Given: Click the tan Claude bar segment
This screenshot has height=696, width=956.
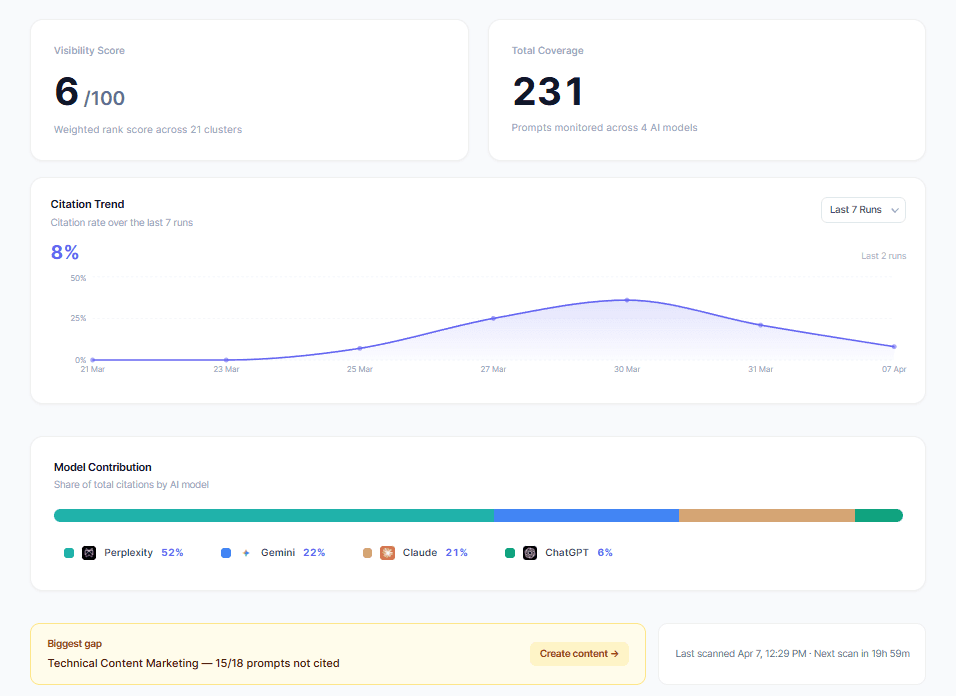Looking at the screenshot, I should 766,516.
